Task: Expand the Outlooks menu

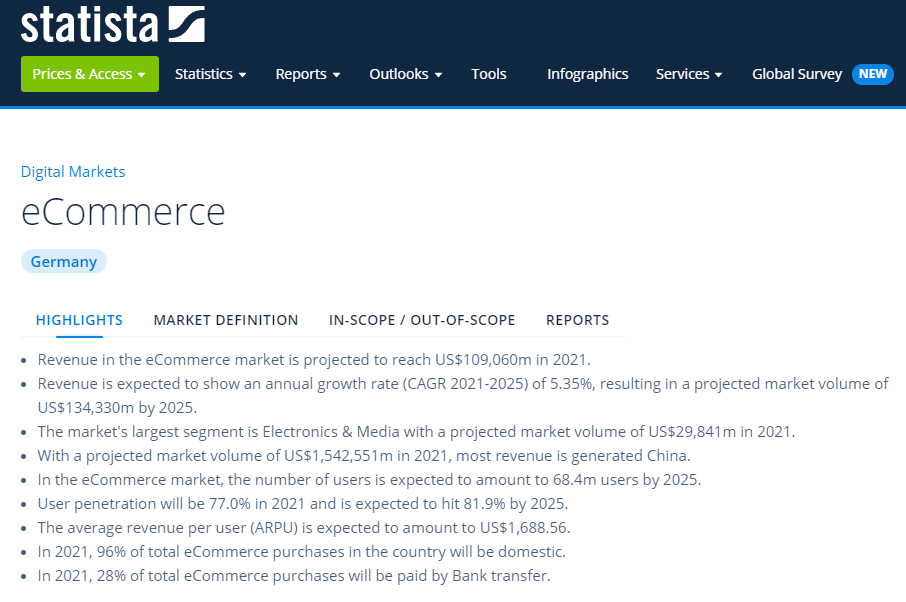Action: pyautogui.click(x=406, y=74)
